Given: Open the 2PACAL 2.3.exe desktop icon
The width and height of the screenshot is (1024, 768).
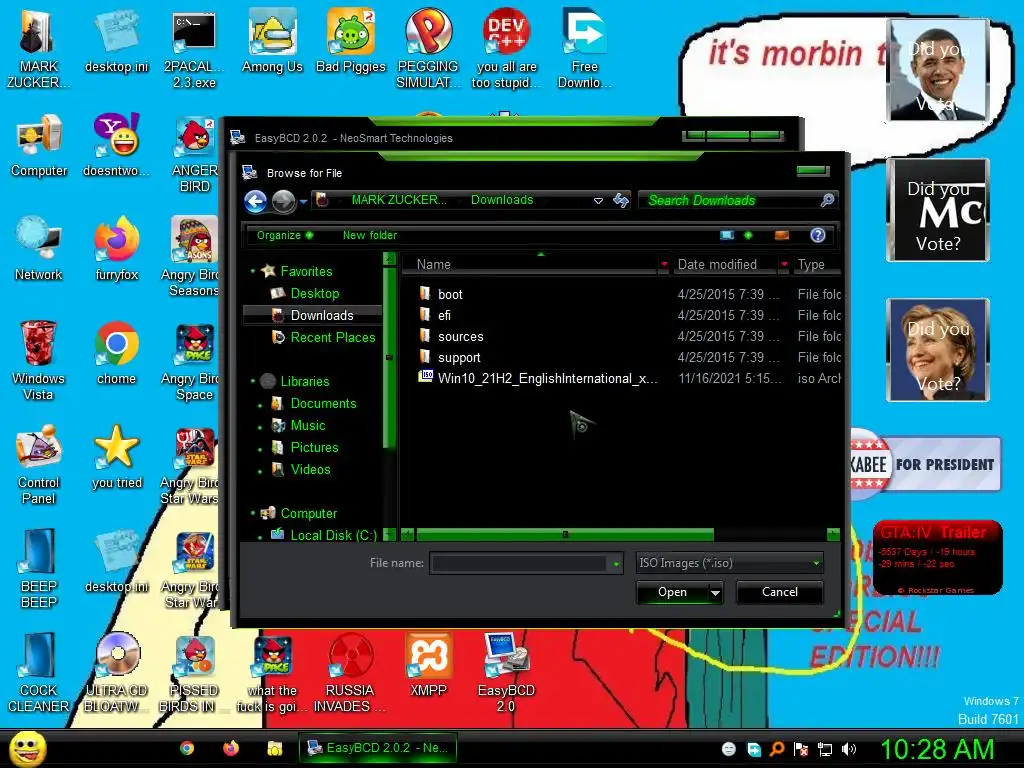Looking at the screenshot, I should click(x=194, y=49).
